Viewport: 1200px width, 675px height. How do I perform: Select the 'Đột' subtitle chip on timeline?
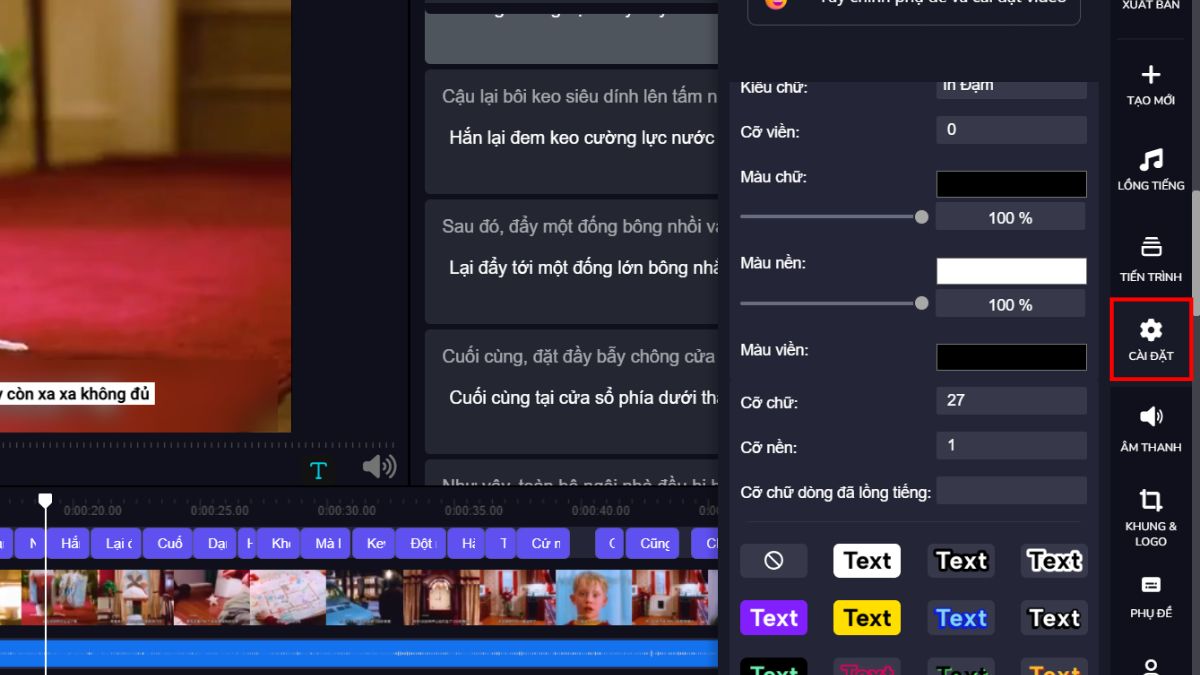420,543
